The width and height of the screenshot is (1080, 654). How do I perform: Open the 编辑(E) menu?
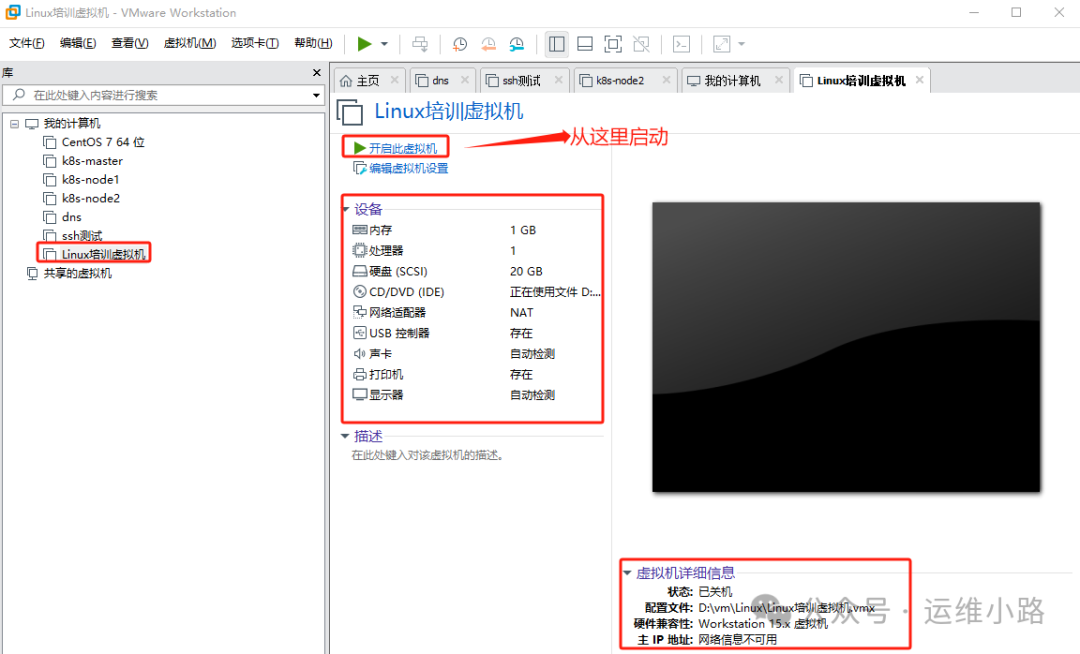tap(78, 43)
